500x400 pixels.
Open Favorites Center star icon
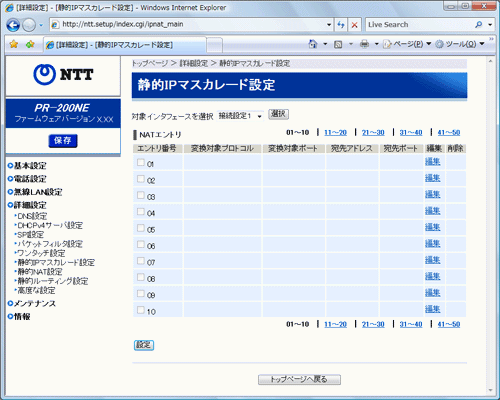14,44
